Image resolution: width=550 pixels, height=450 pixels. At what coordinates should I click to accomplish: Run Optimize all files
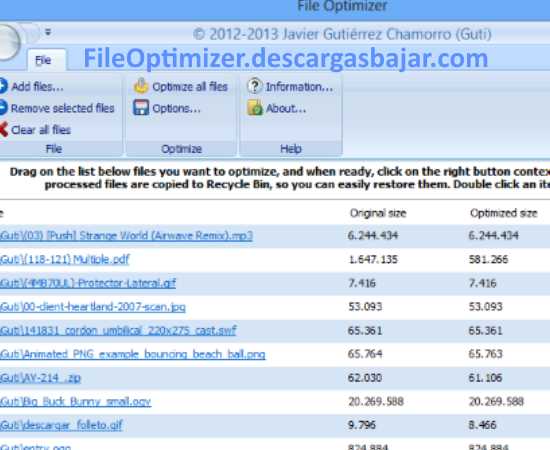tap(190, 87)
